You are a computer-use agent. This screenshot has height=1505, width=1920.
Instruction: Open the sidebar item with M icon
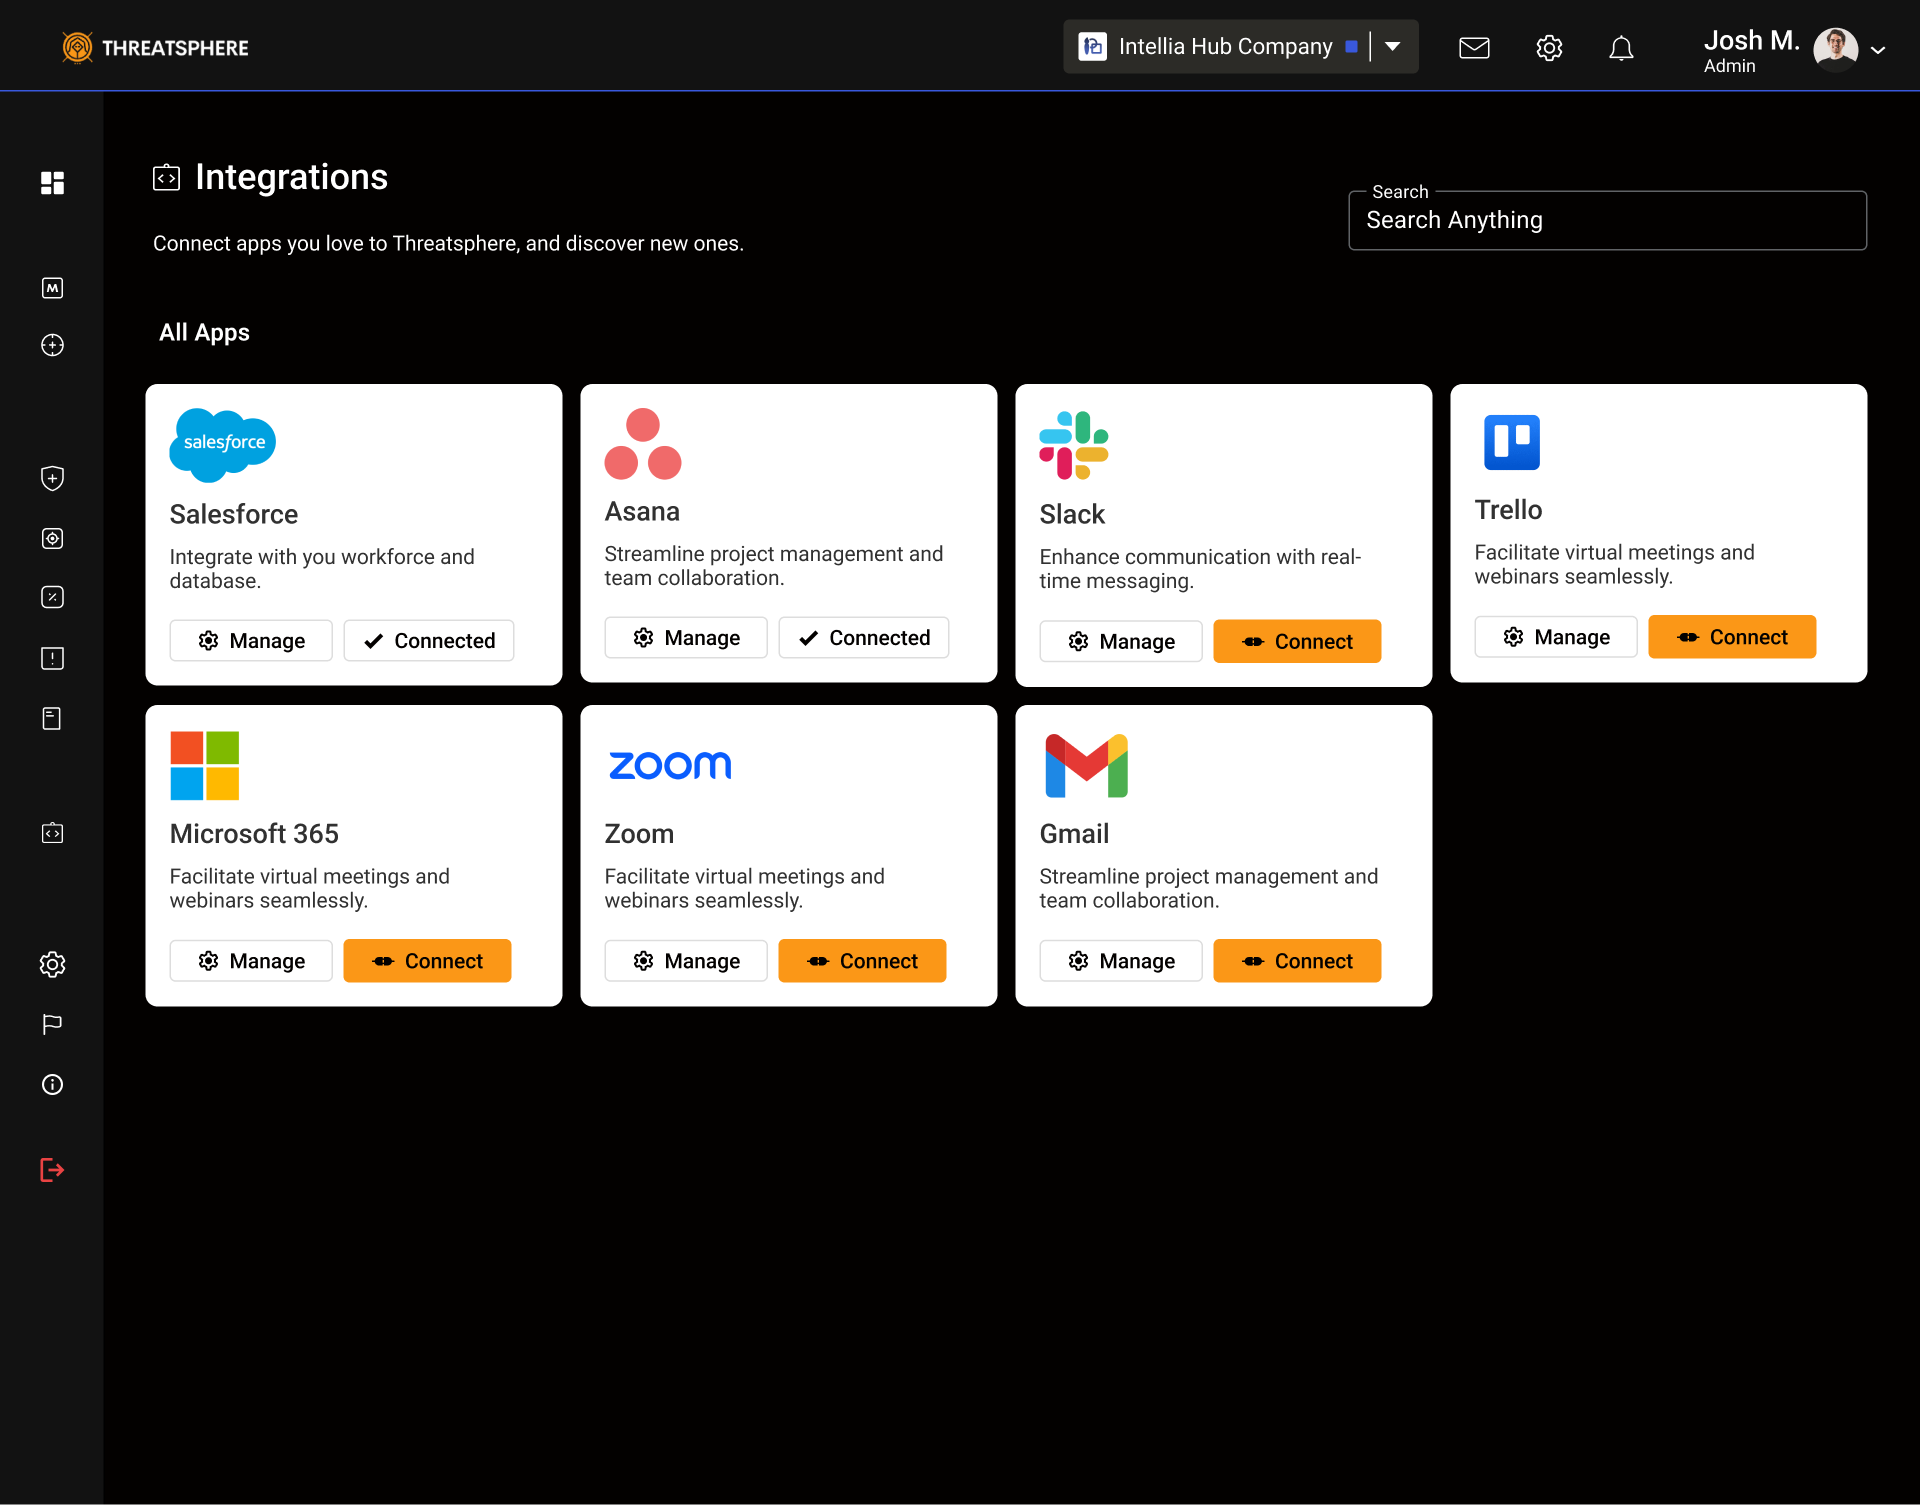(x=52, y=288)
